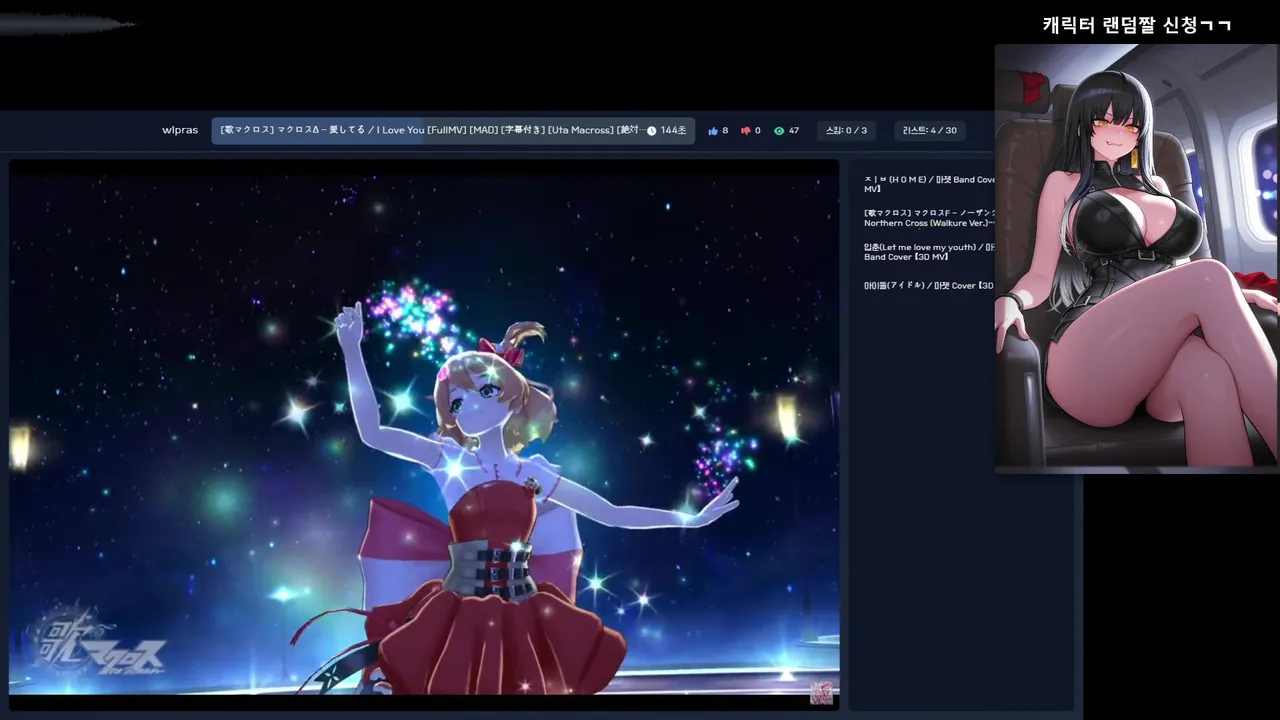Image resolution: width=1280 pixels, height=720 pixels.
Task: Click the small pink emblem in the video's corner
Action: click(x=821, y=693)
